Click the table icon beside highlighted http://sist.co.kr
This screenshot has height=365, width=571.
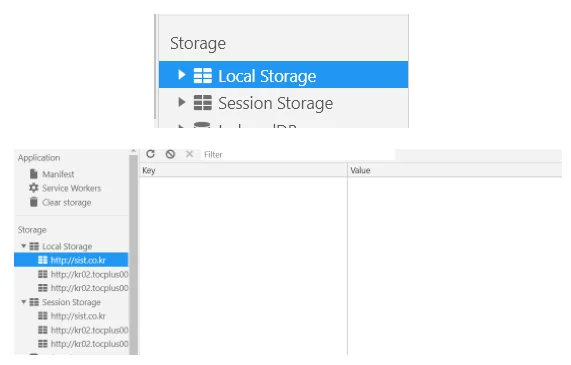click(43, 260)
